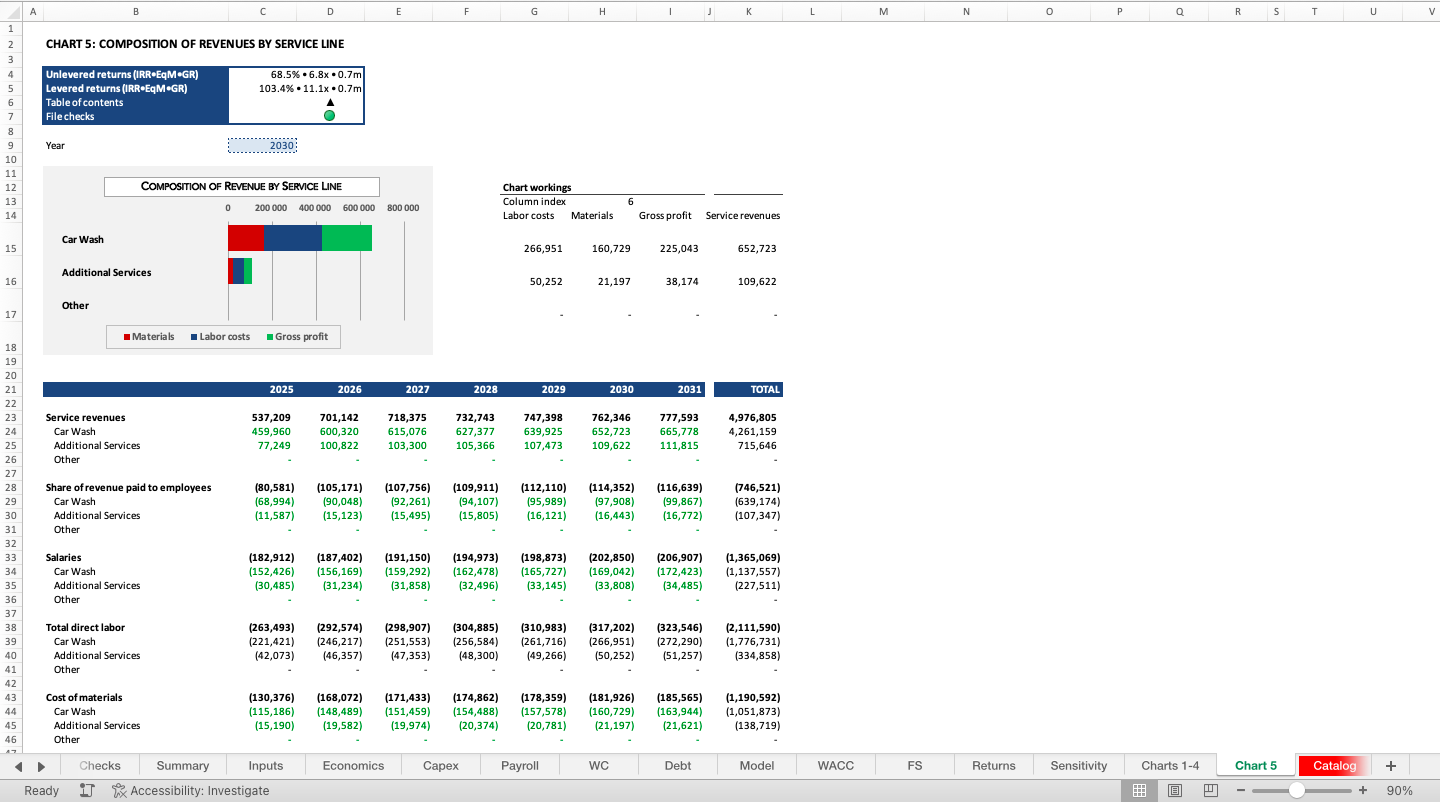1440x802 pixels.
Task: Open the Checks sheet tab
Action: (100, 766)
